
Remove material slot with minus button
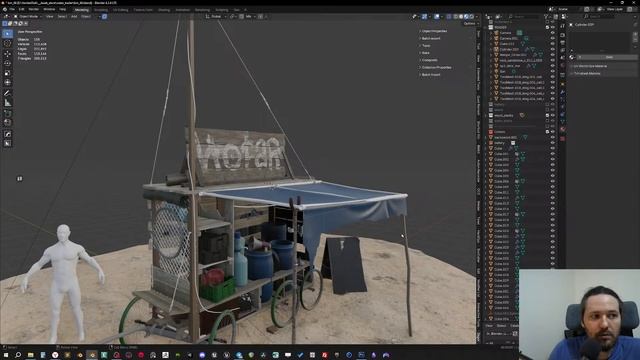point(636,40)
